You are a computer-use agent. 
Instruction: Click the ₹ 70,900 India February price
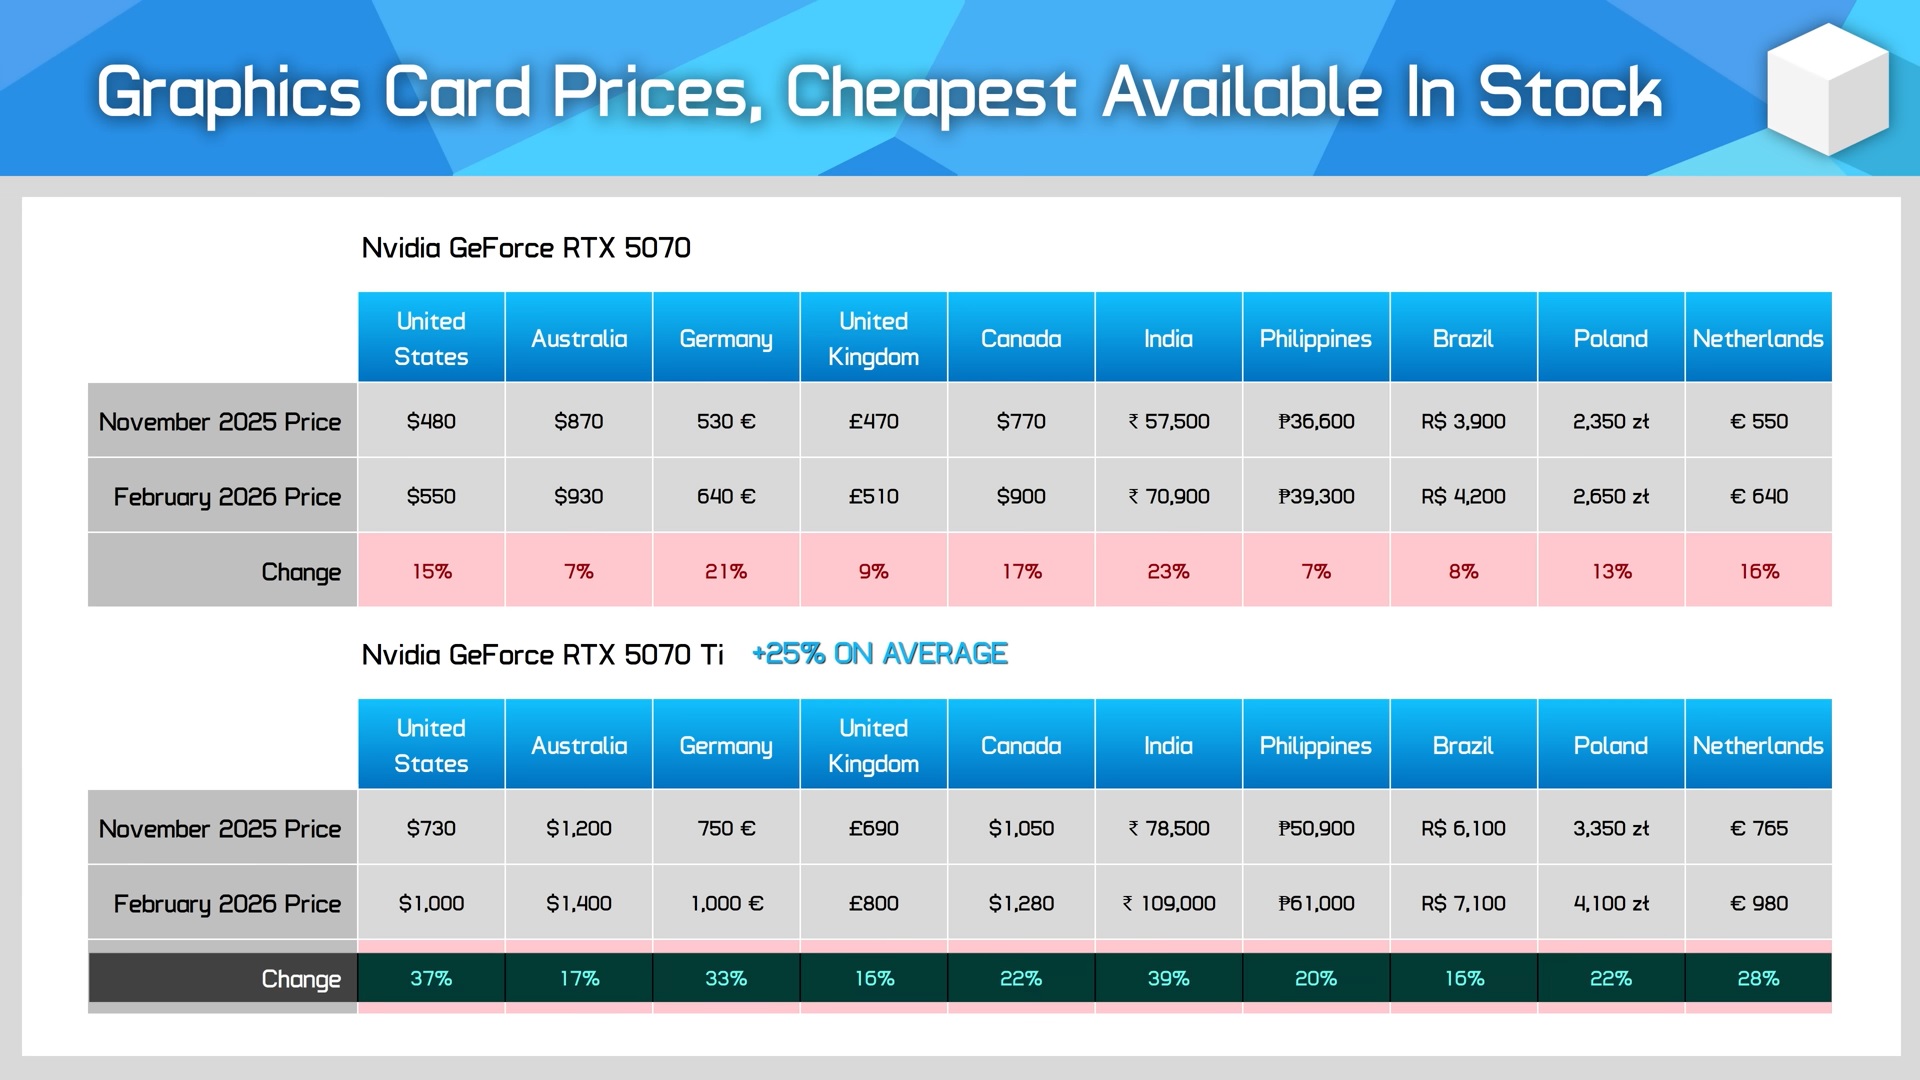(x=1168, y=496)
